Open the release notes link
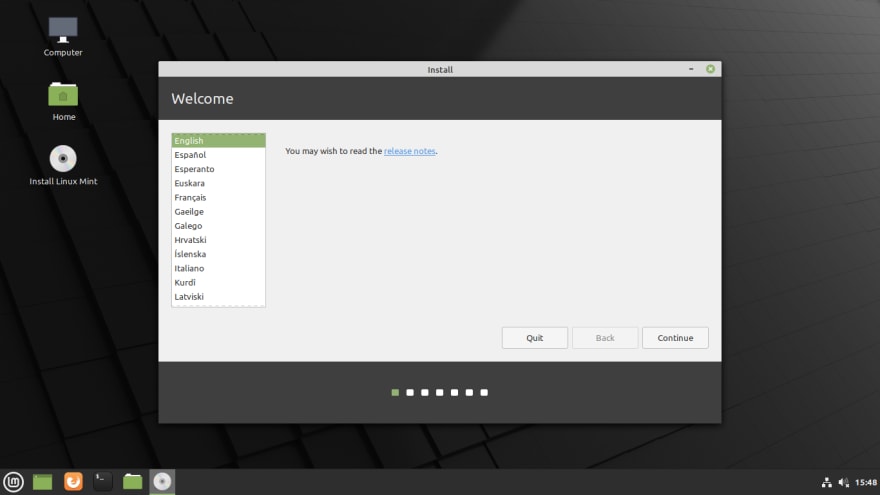 [410, 151]
